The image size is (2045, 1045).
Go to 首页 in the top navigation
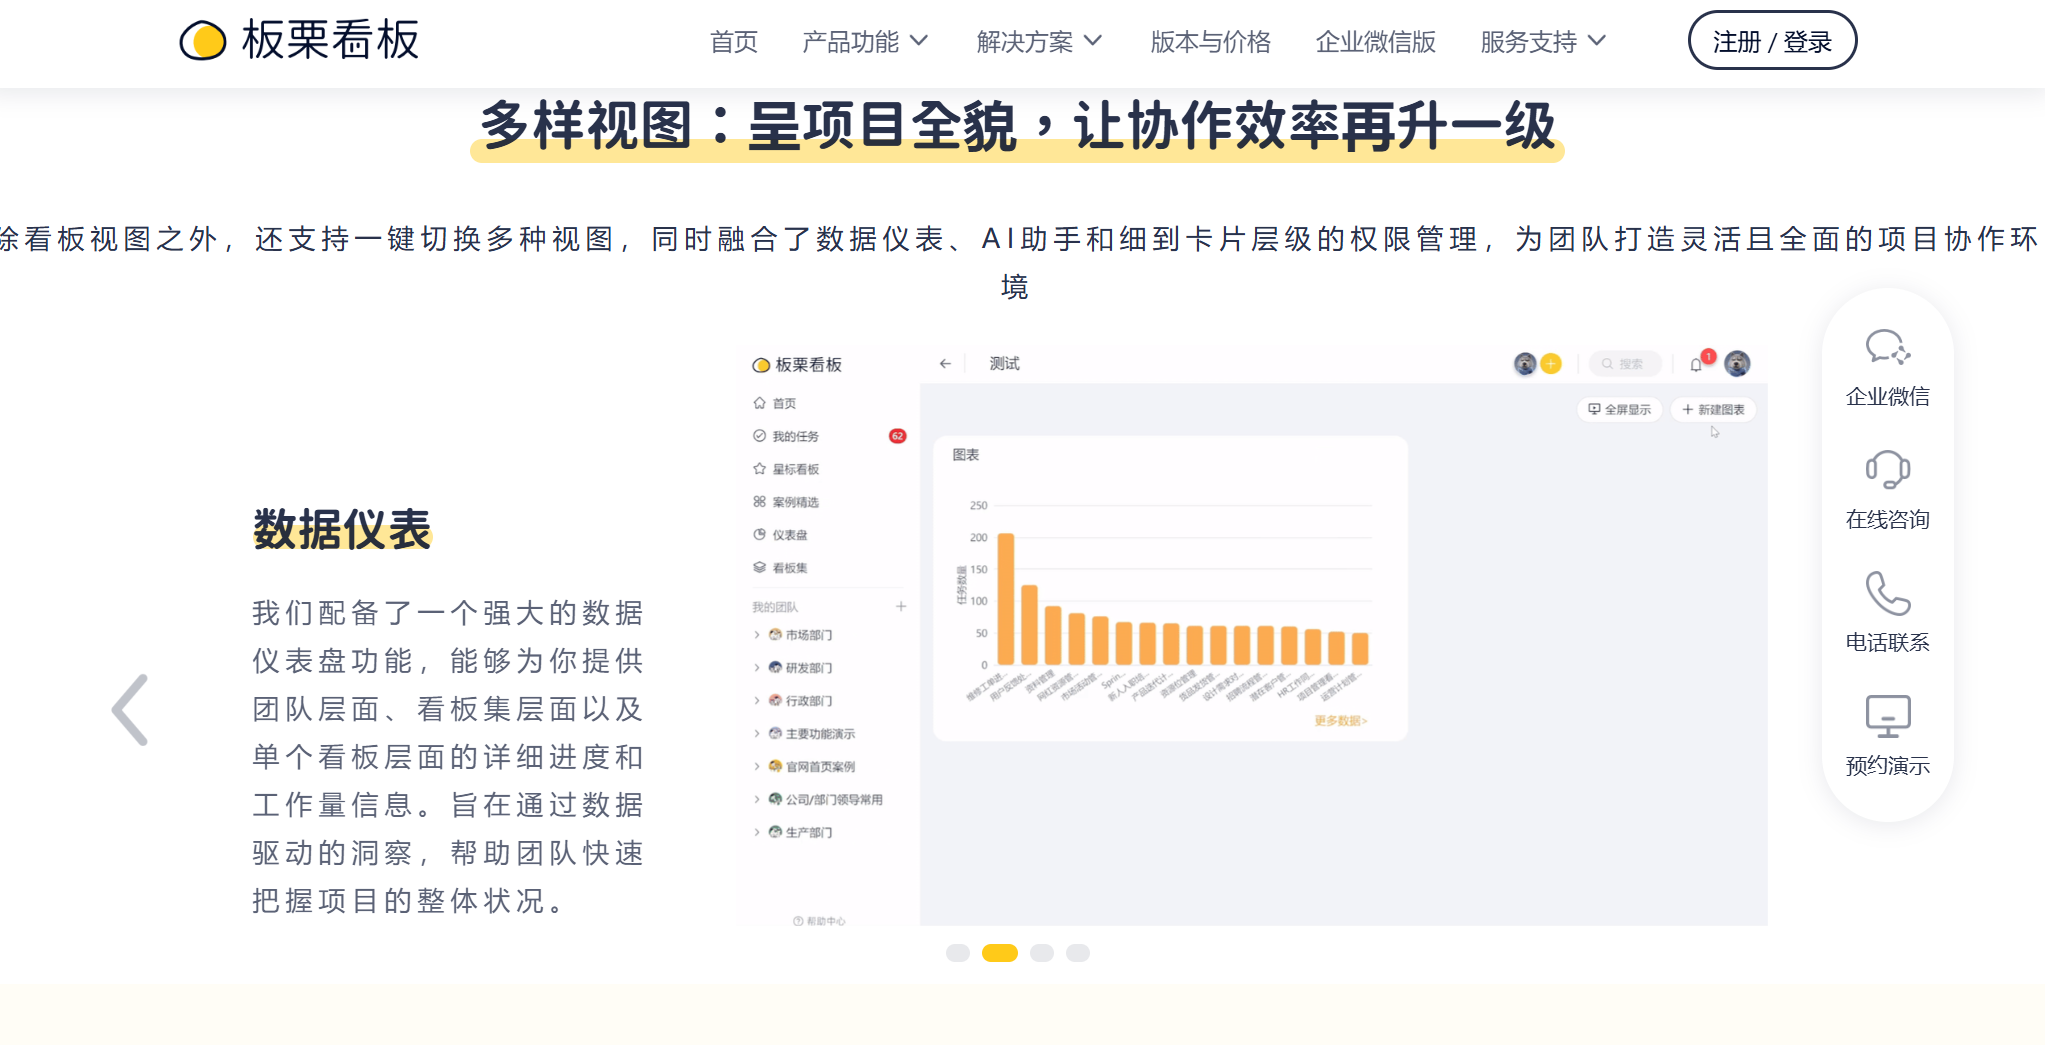(734, 42)
